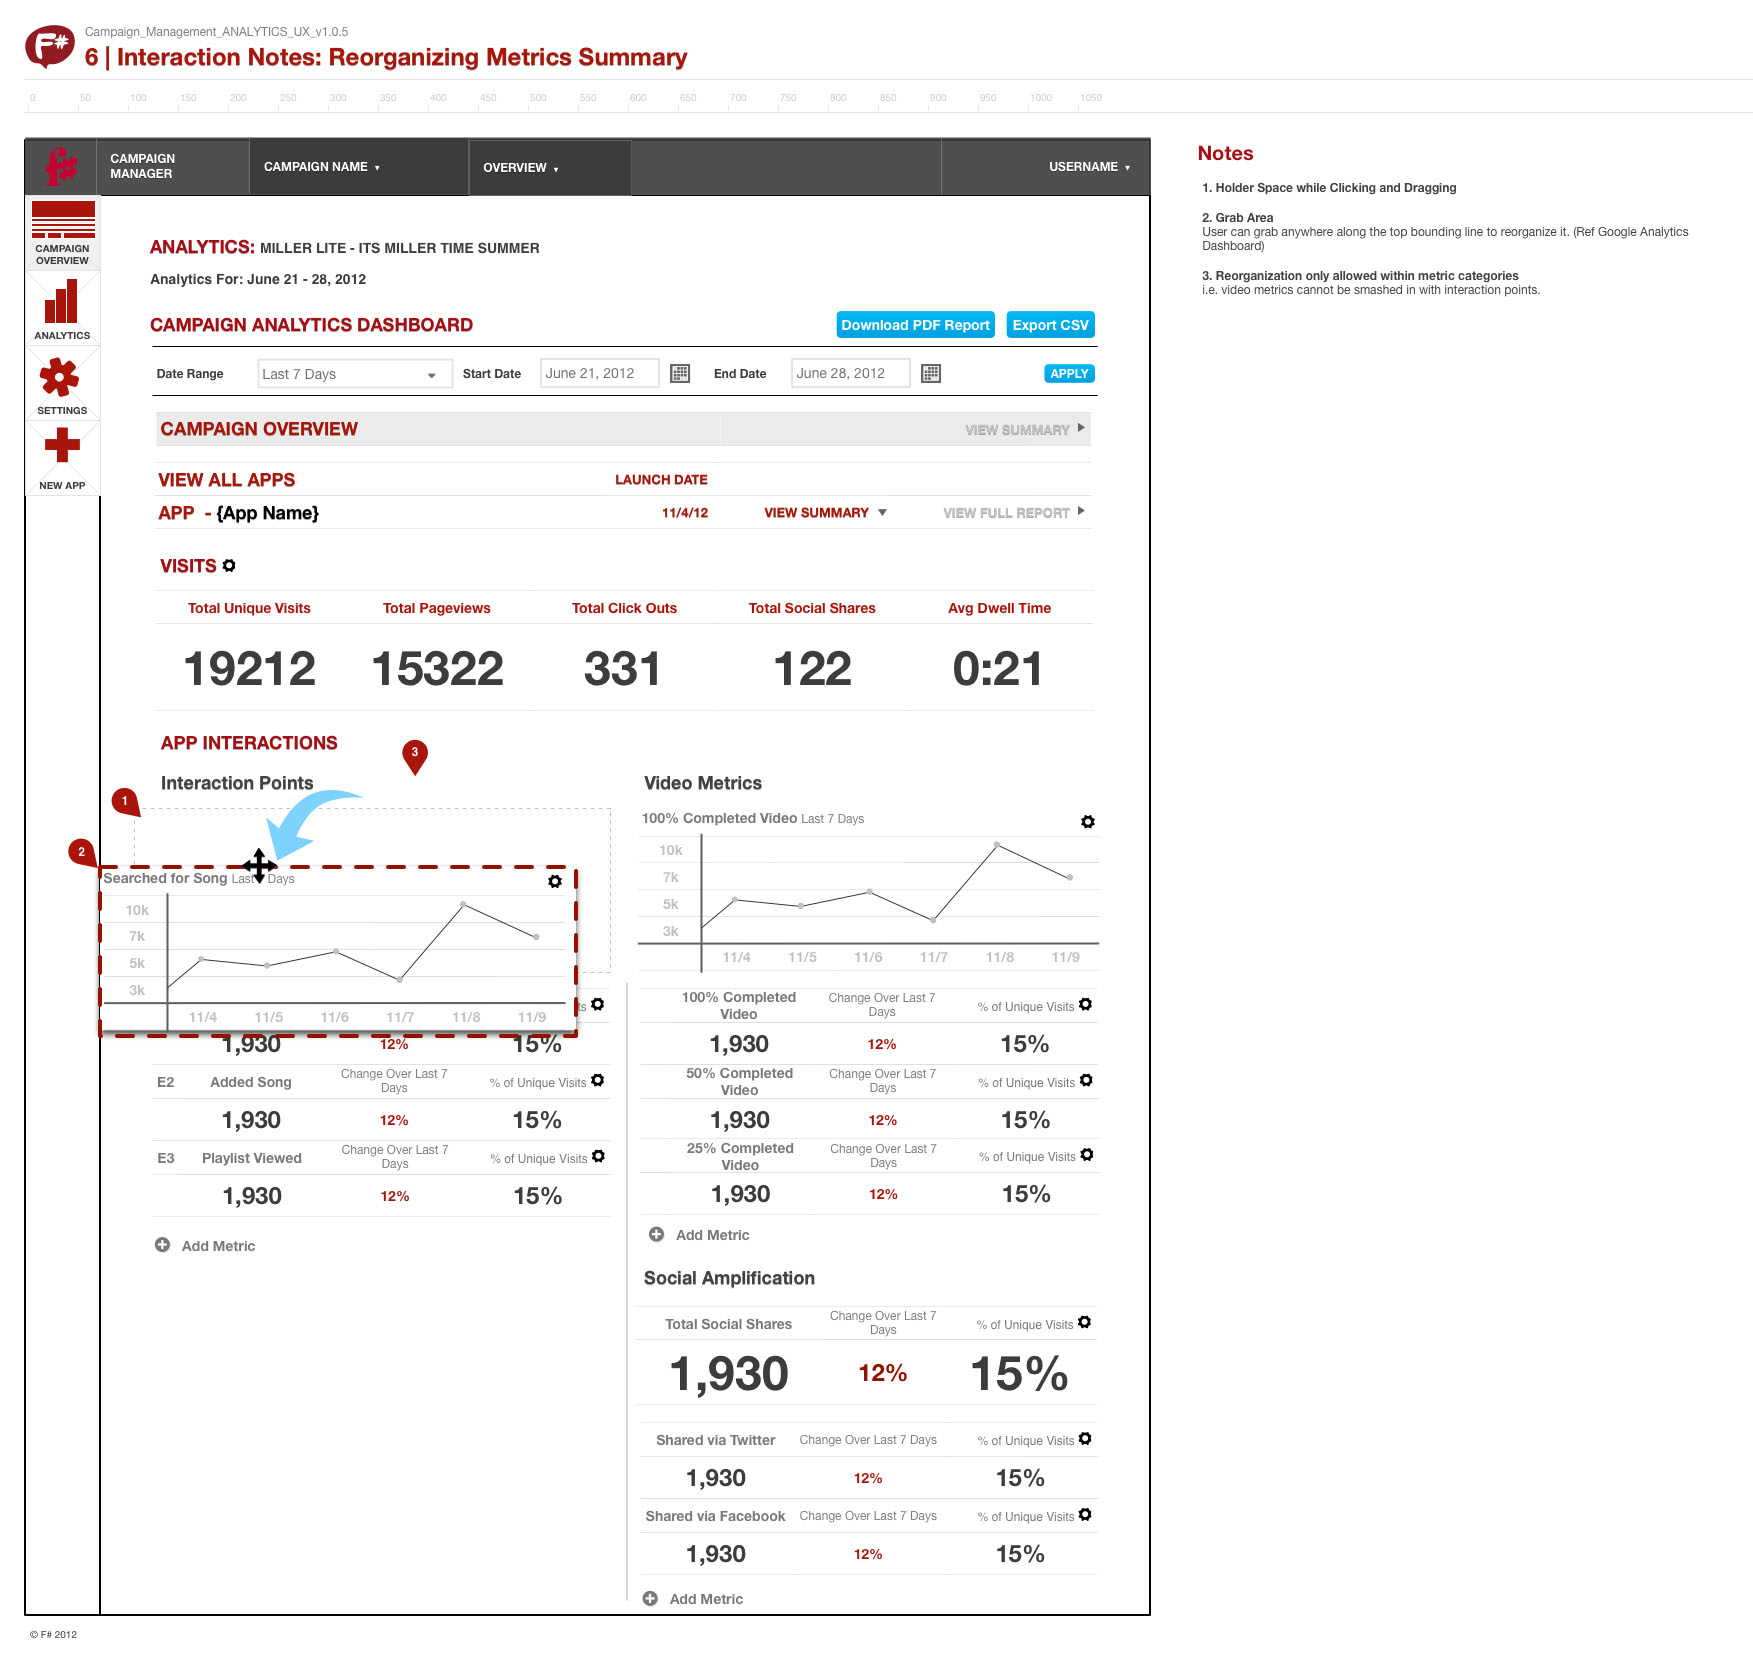Click the F# logo in the nav bar
Image resolution: width=1753 pixels, height=1659 pixels.
[61, 166]
